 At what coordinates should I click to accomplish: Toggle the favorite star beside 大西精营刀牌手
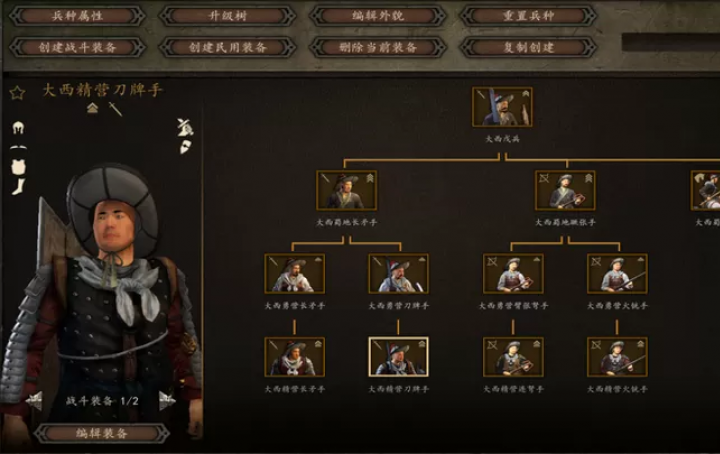pyautogui.click(x=17, y=93)
